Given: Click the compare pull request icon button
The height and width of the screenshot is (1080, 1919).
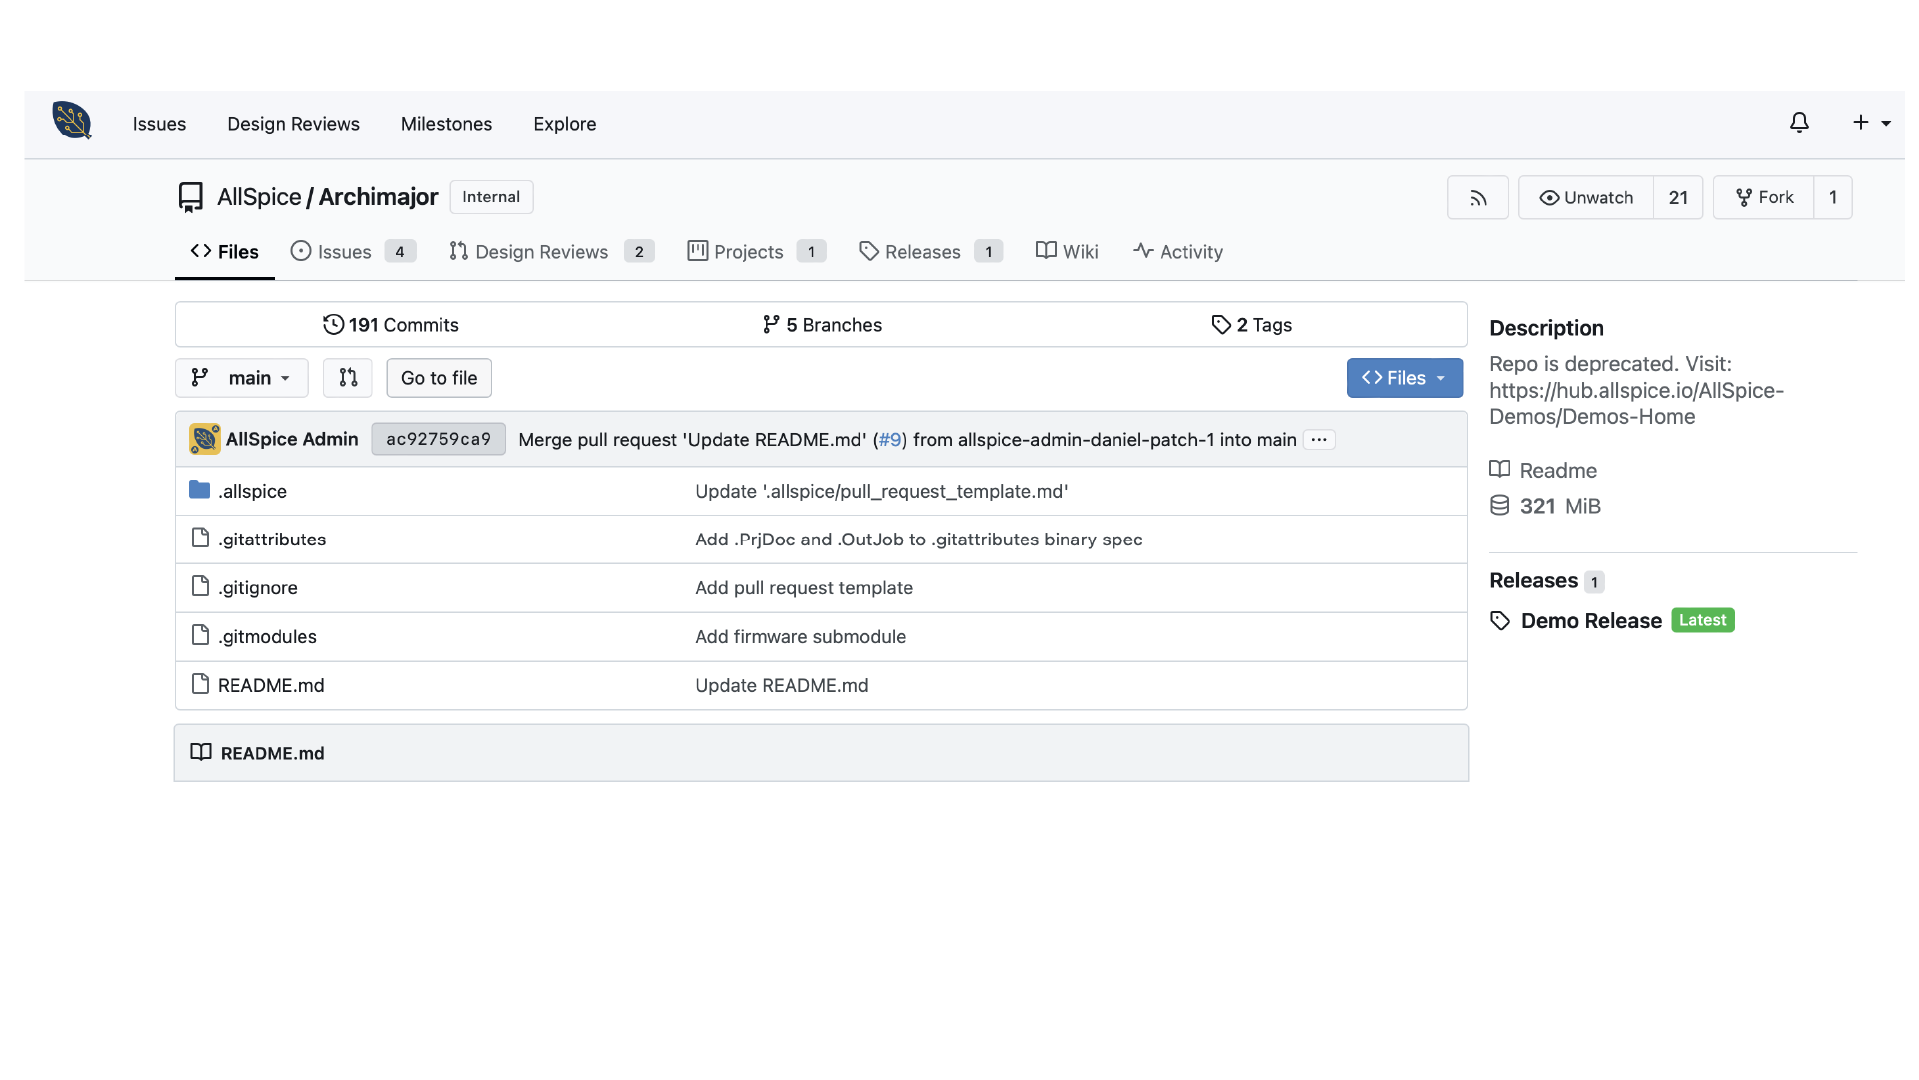Looking at the screenshot, I should [x=348, y=378].
